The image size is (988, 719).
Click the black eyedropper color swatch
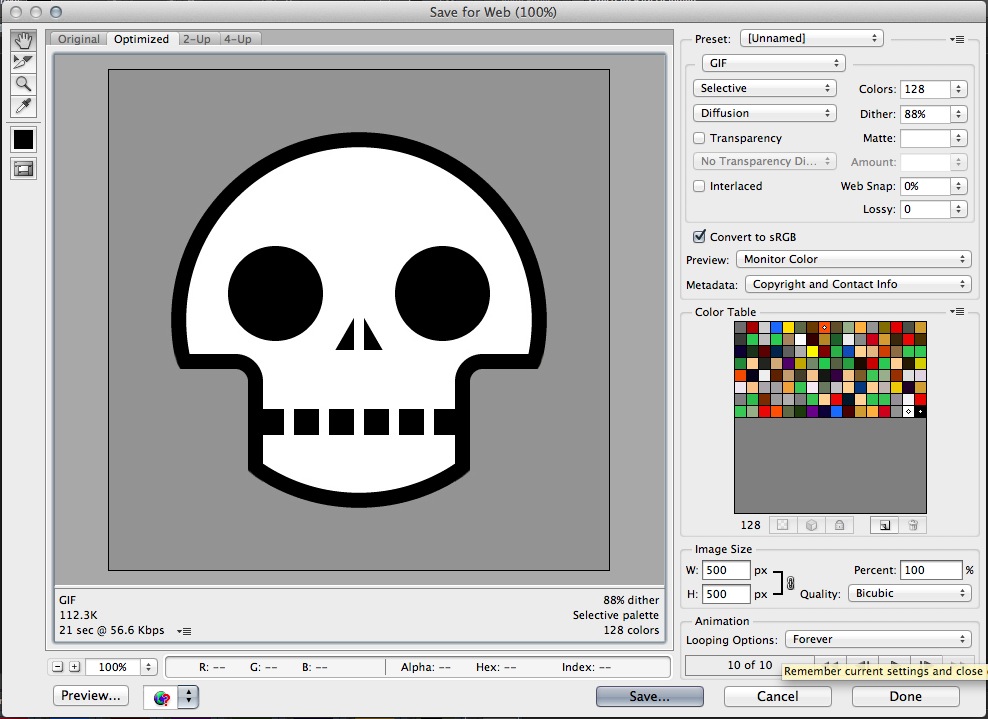[x=23, y=139]
